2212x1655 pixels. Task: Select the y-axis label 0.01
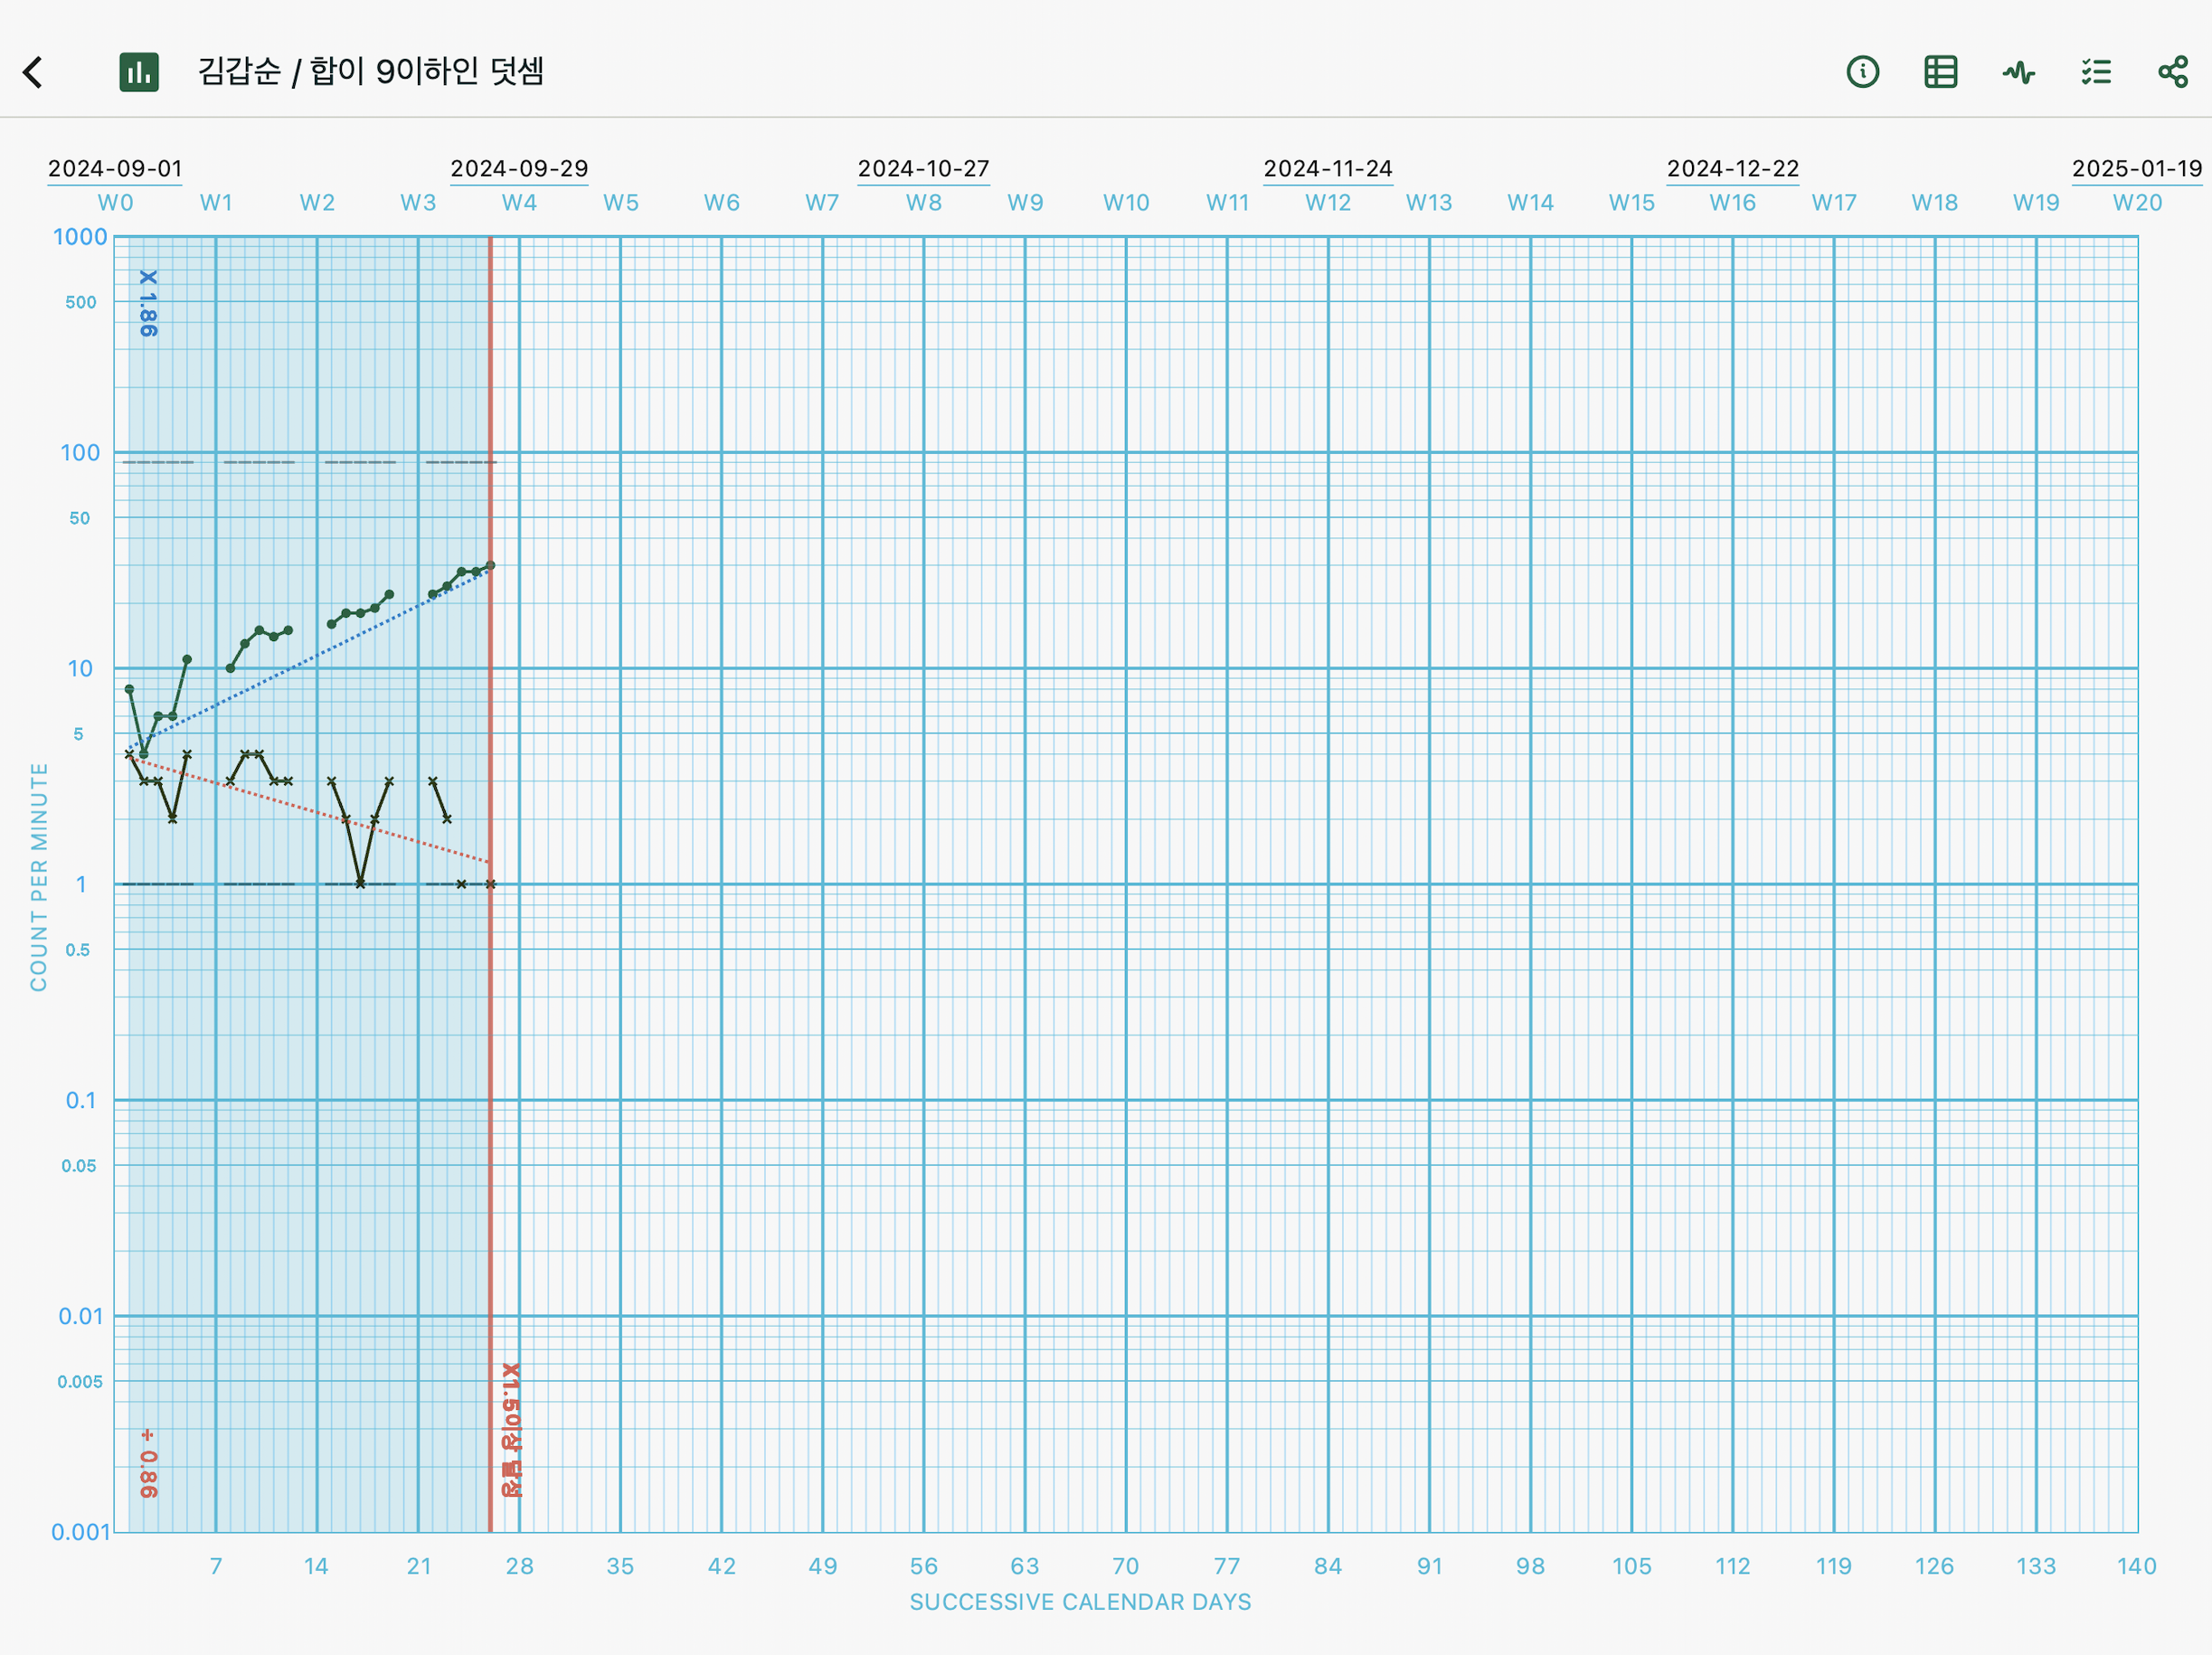[x=80, y=1316]
